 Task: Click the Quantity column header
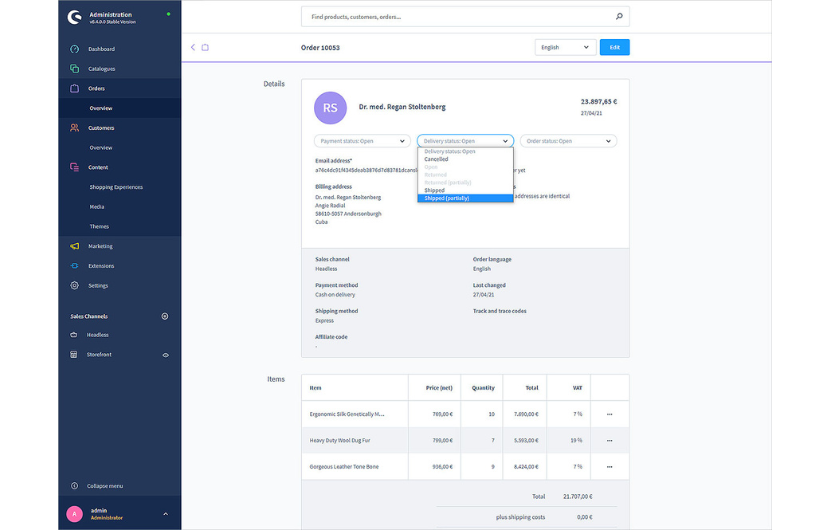tap(483, 388)
